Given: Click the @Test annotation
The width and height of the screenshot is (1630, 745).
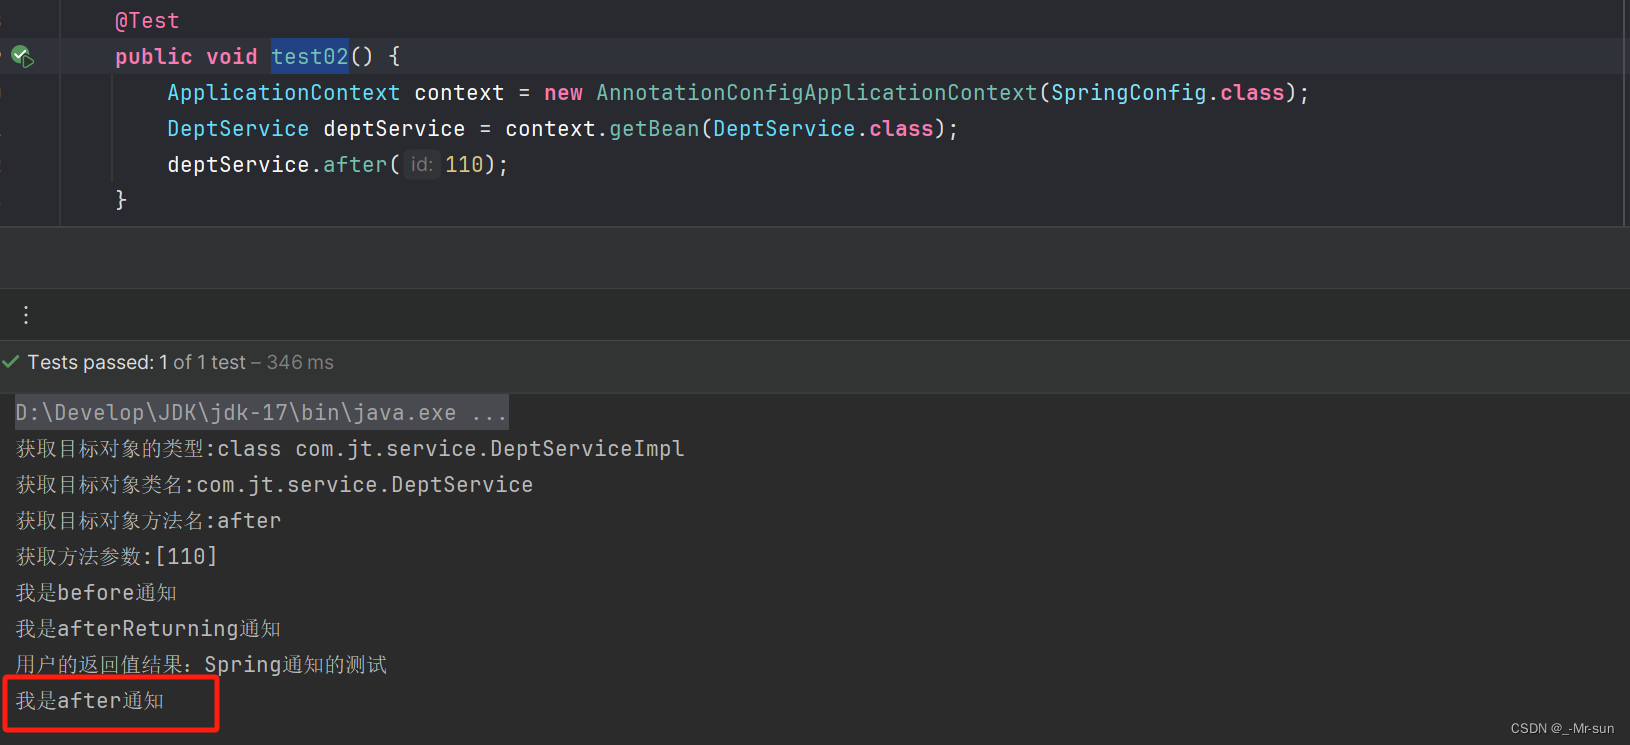Looking at the screenshot, I should tap(147, 21).
